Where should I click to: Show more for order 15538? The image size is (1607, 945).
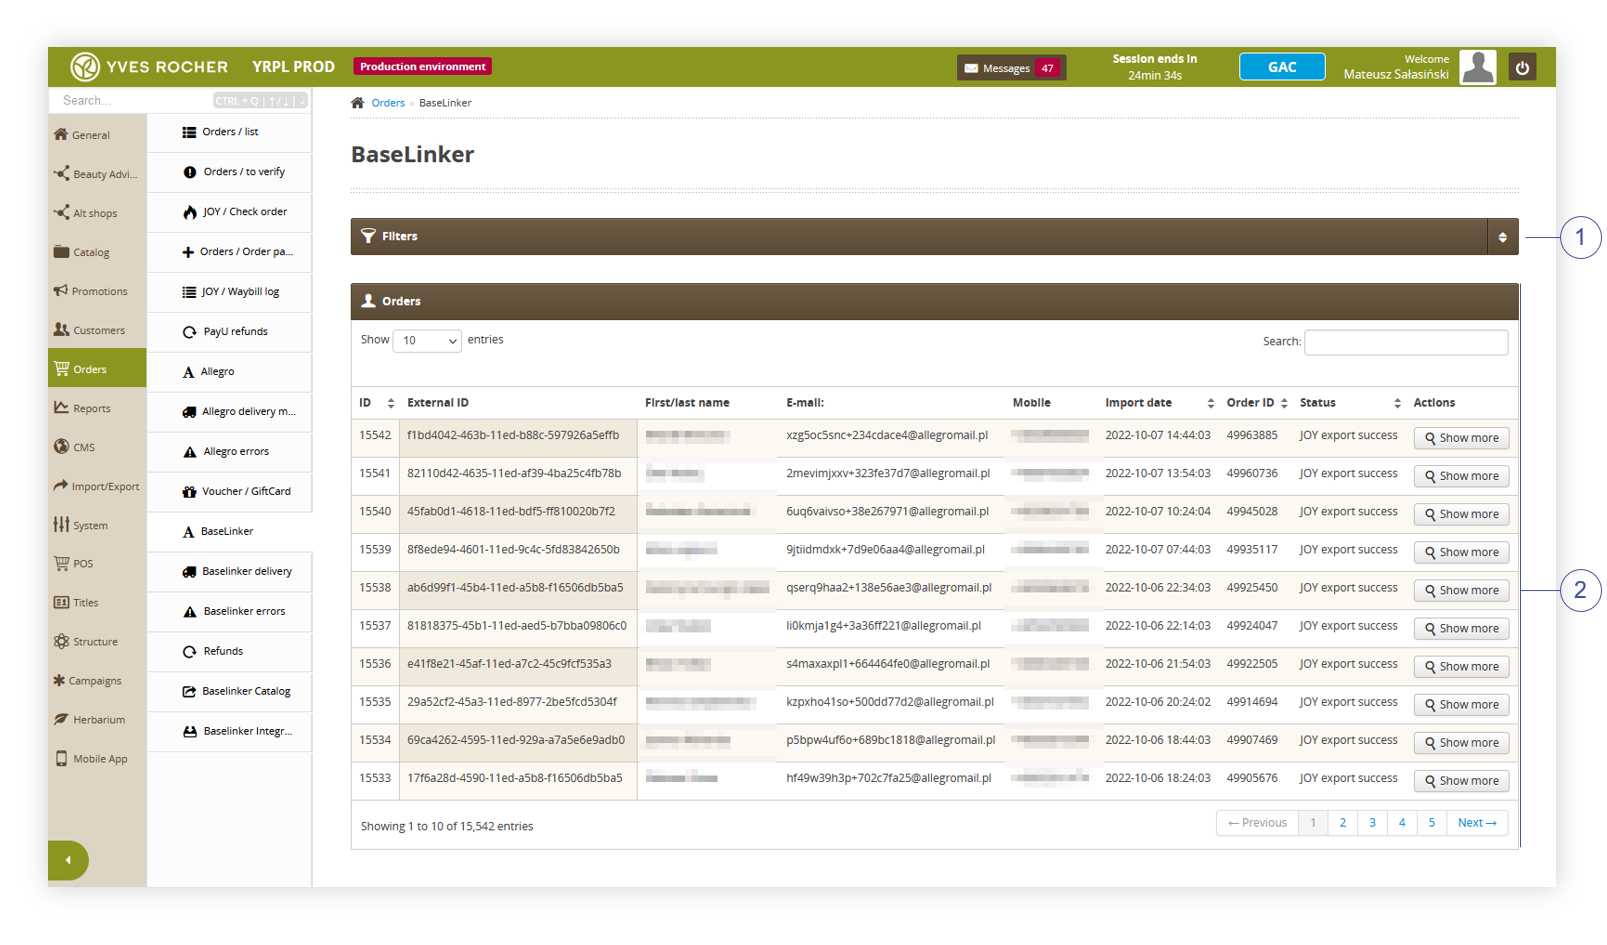1461,590
